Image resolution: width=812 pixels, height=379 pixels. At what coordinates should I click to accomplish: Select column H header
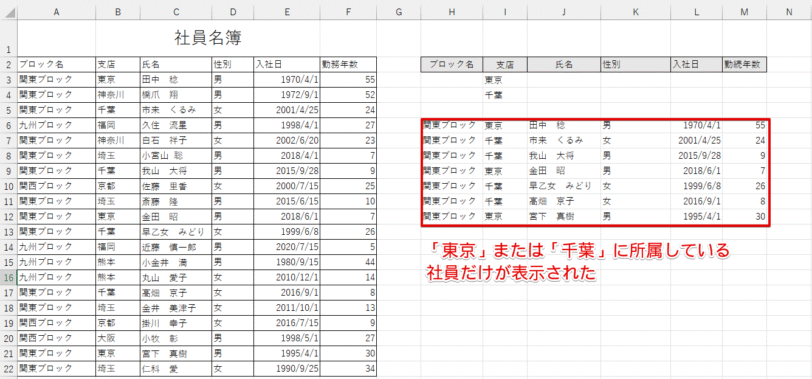pyautogui.click(x=452, y=12)
